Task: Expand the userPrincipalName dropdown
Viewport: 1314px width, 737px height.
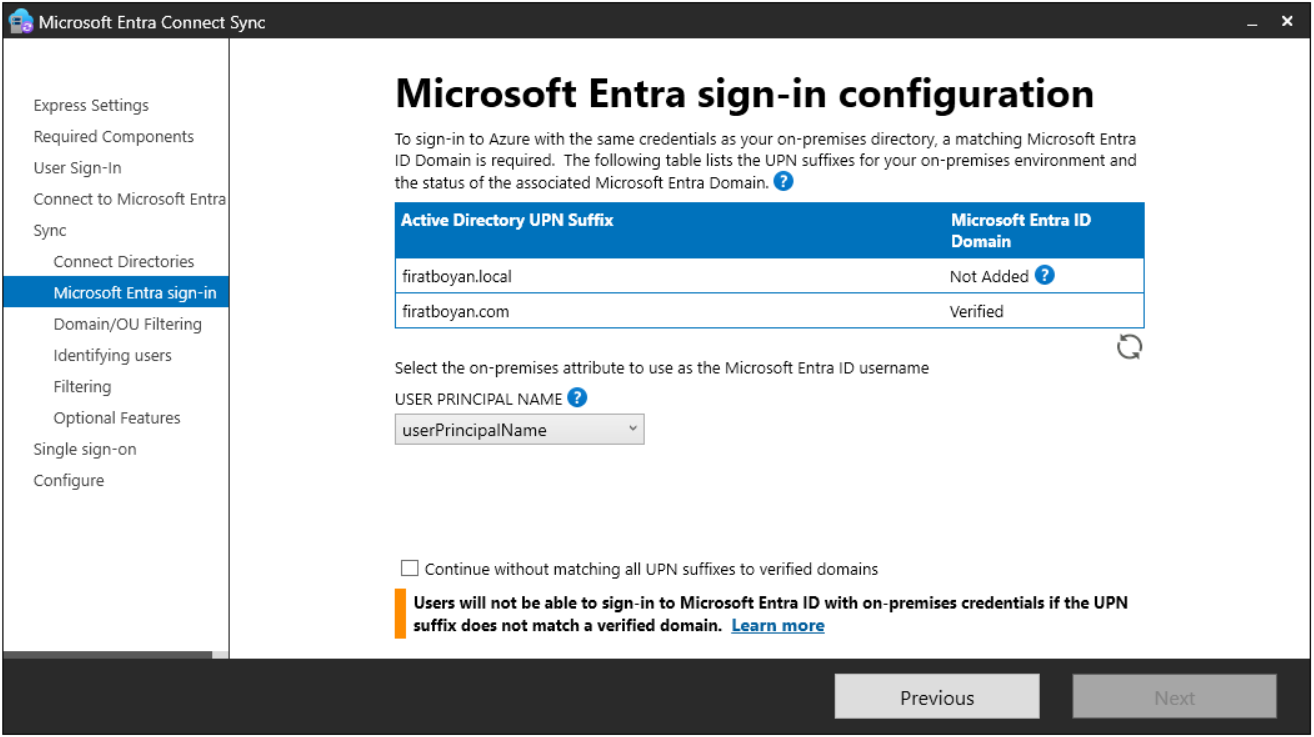Action: 519,430
